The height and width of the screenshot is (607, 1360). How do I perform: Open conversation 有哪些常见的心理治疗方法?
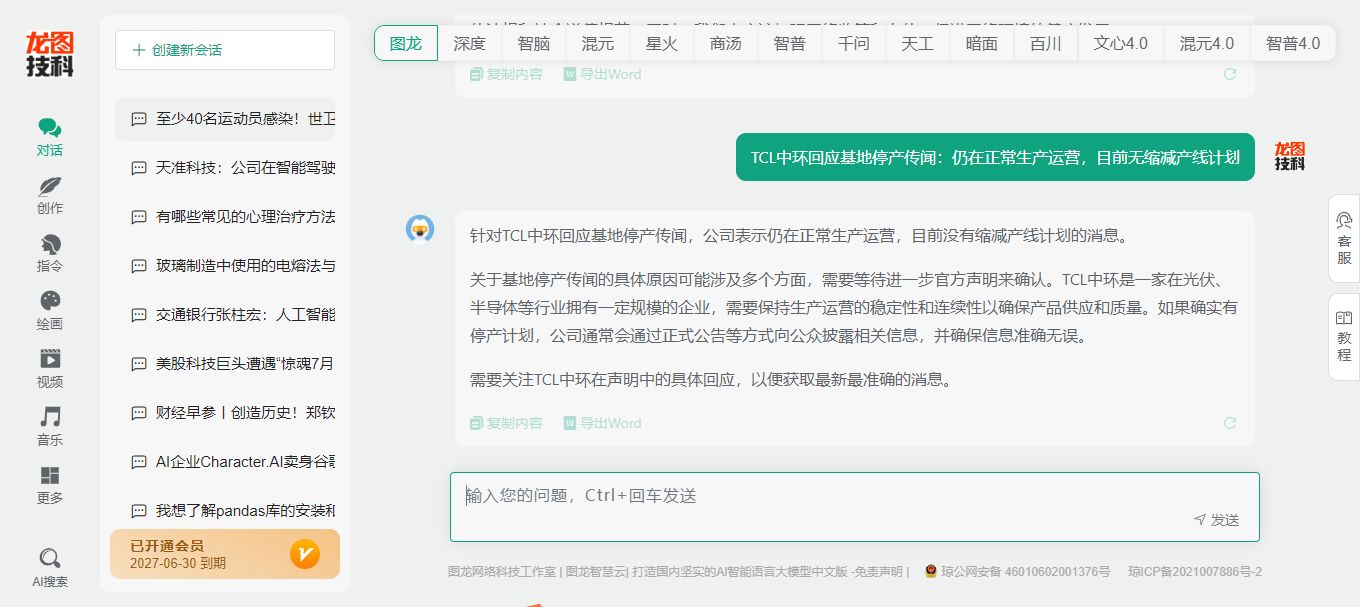click(225, 217)
